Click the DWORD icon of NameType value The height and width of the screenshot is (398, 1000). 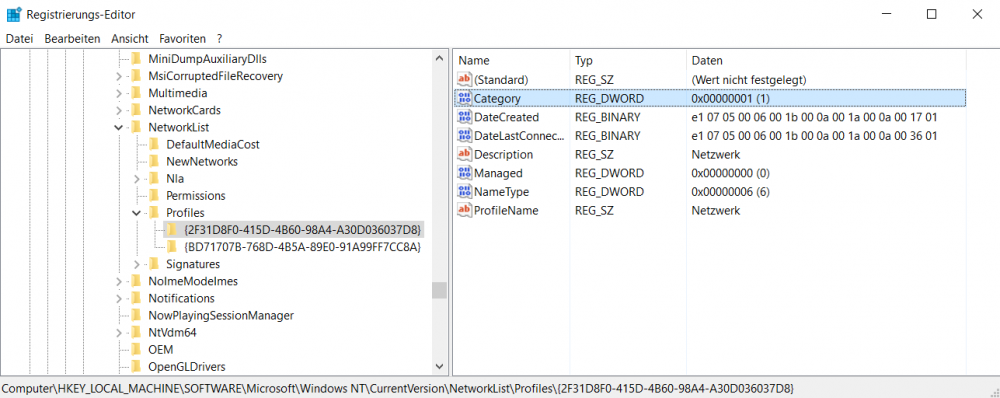(464, 191)
